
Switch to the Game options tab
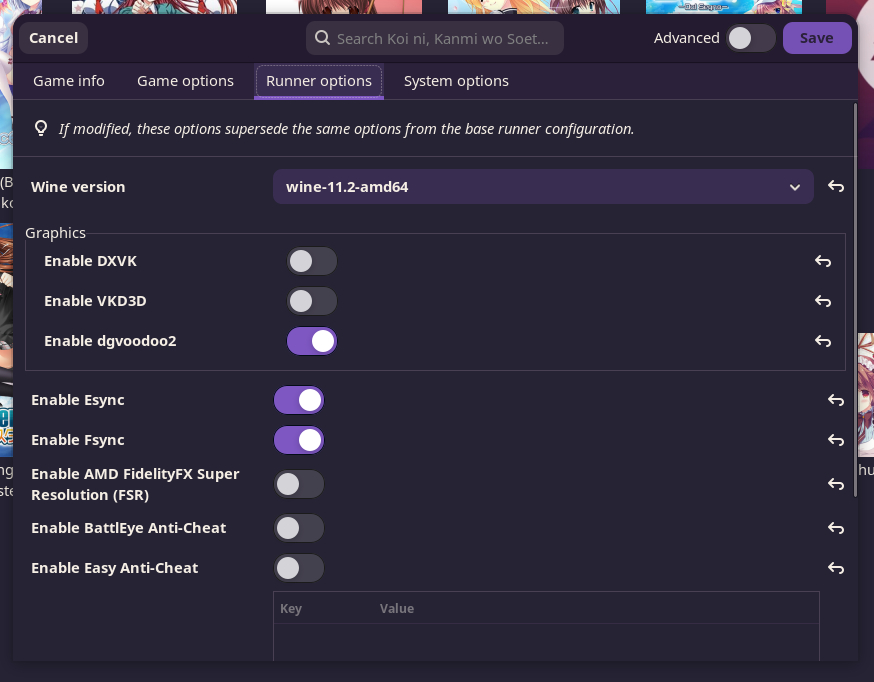pos(185,81)
